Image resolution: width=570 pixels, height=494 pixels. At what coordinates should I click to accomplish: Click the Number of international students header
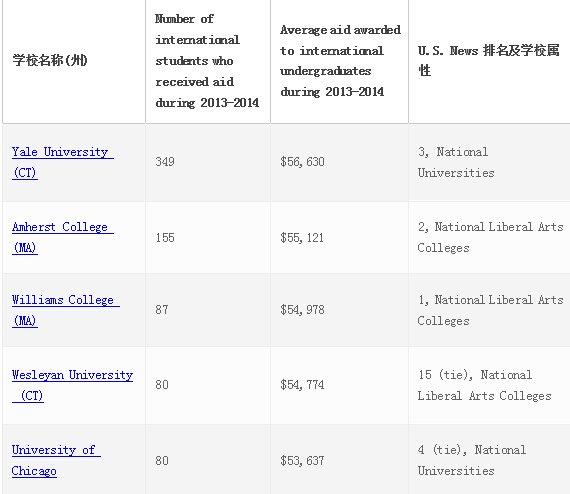(x=208, y=61)
